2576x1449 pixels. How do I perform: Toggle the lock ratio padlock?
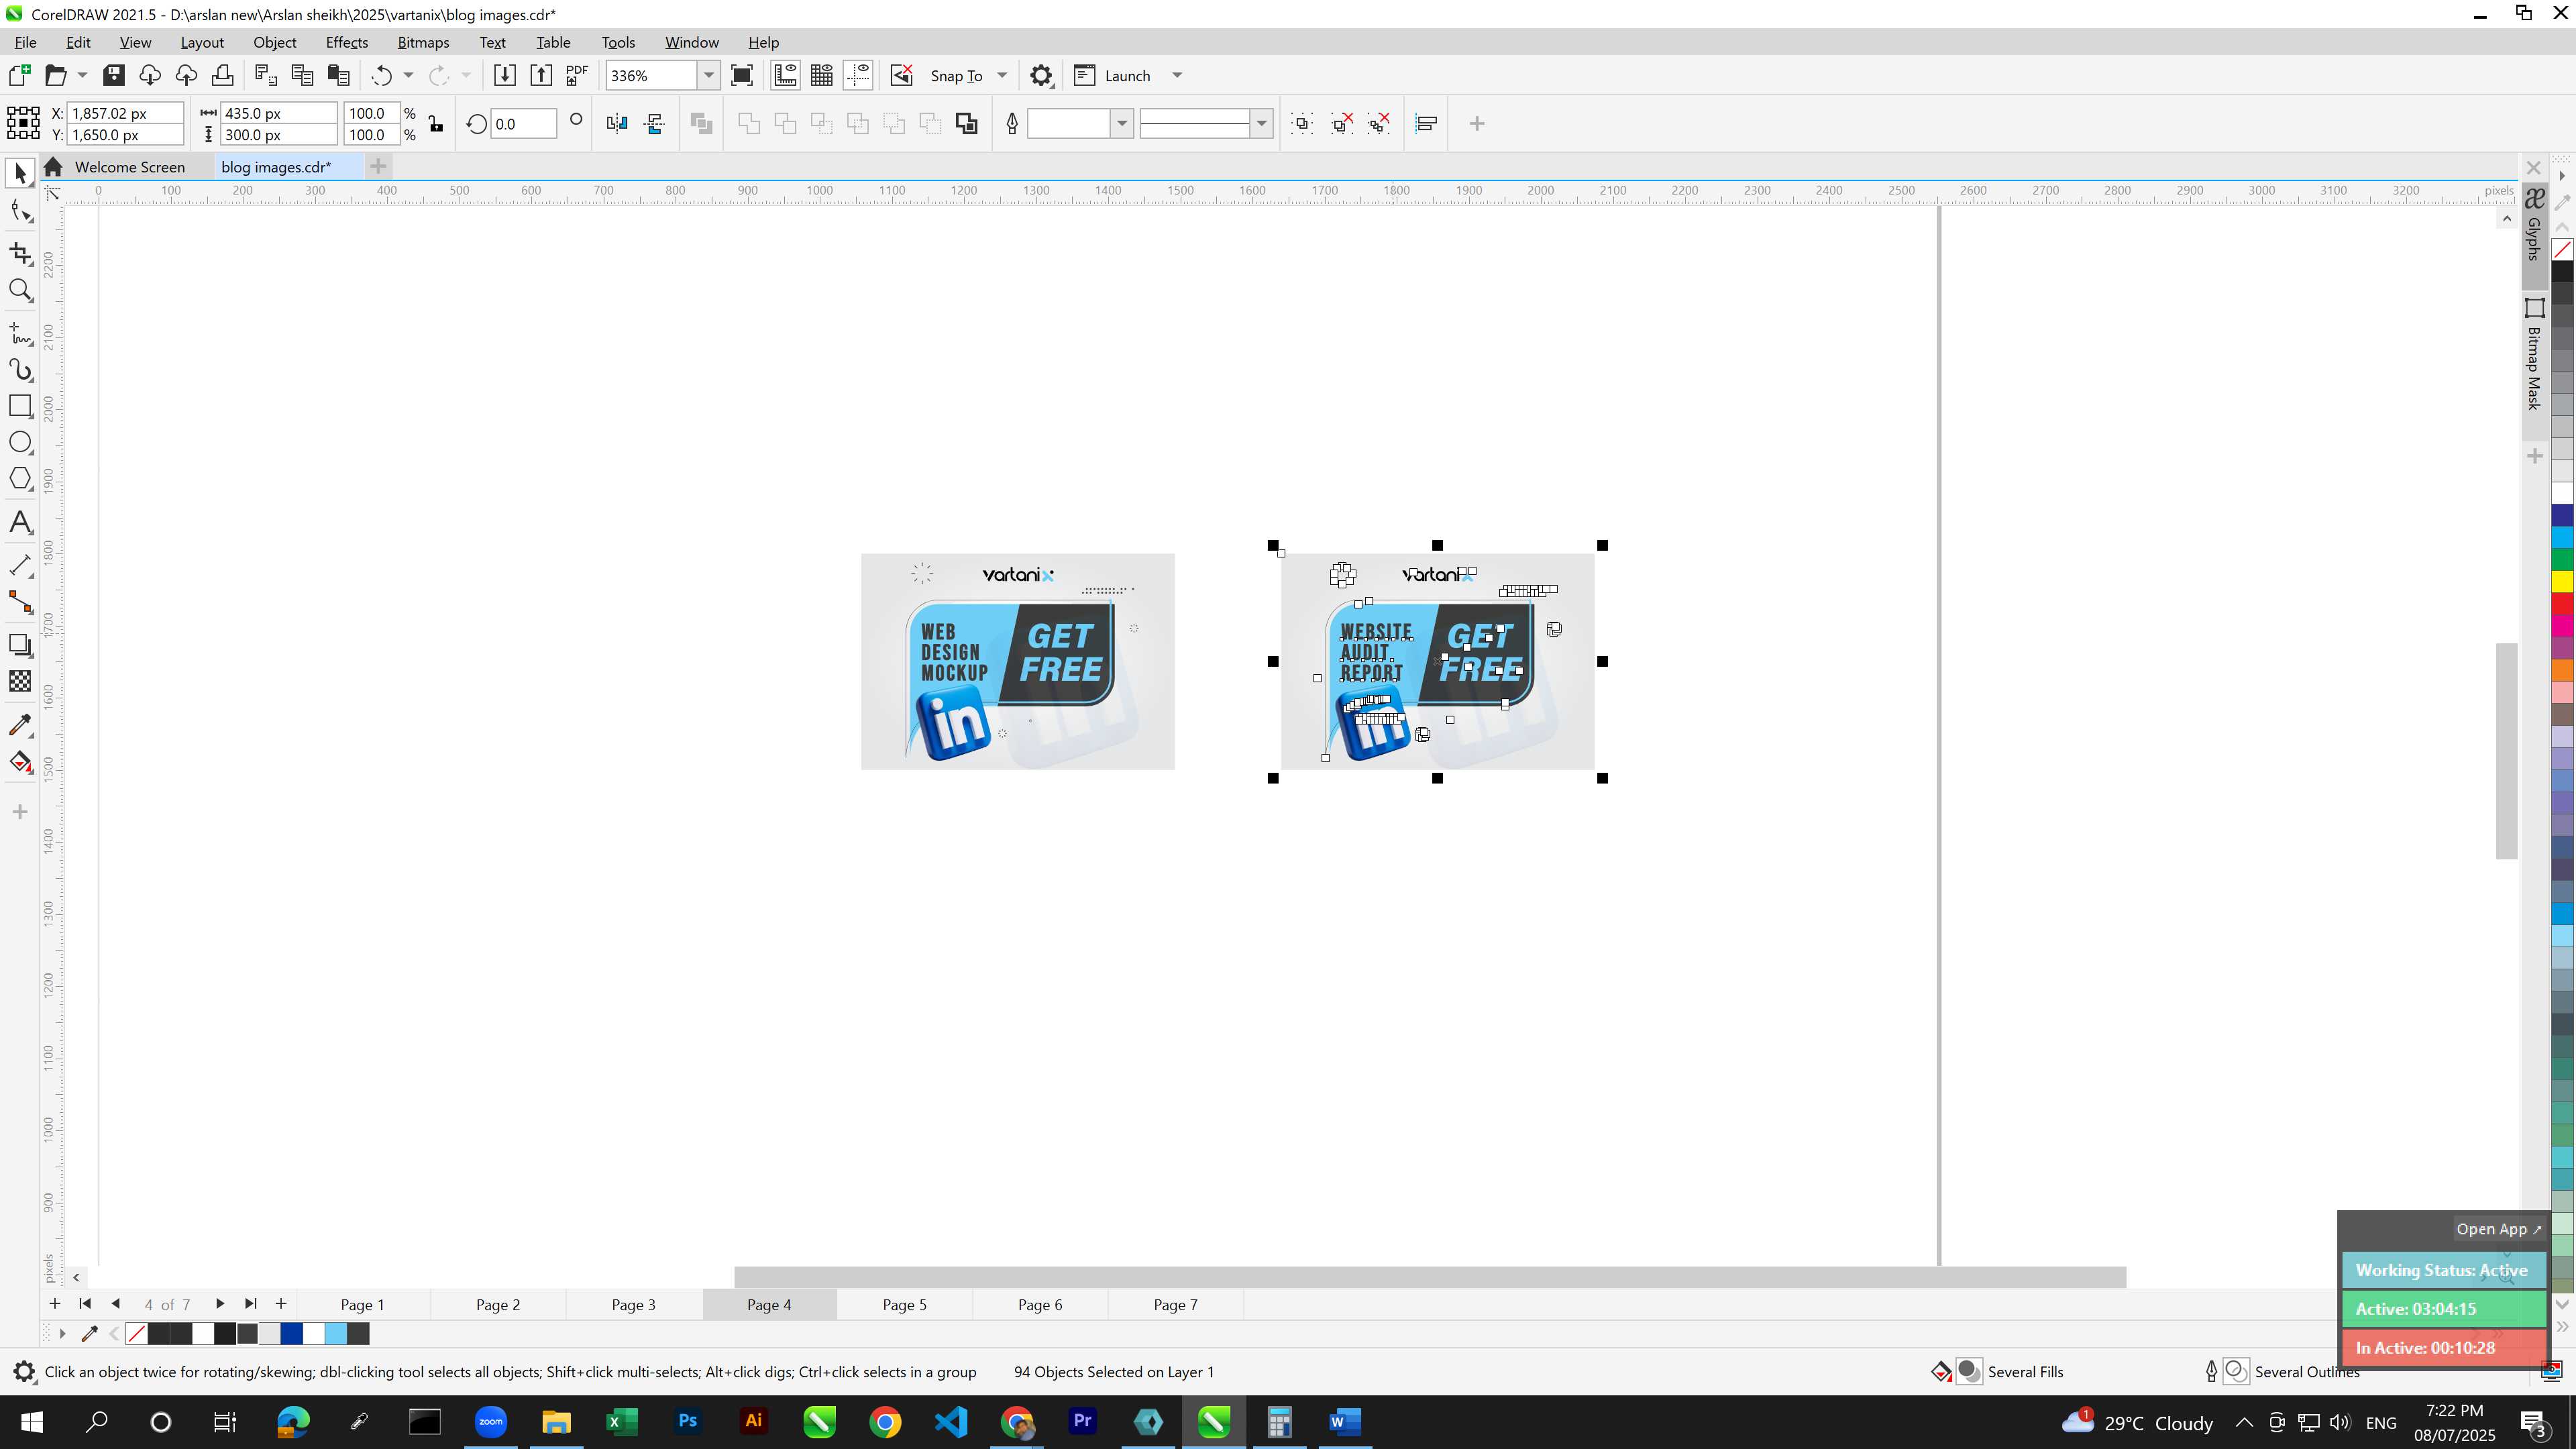click(436, 124)
